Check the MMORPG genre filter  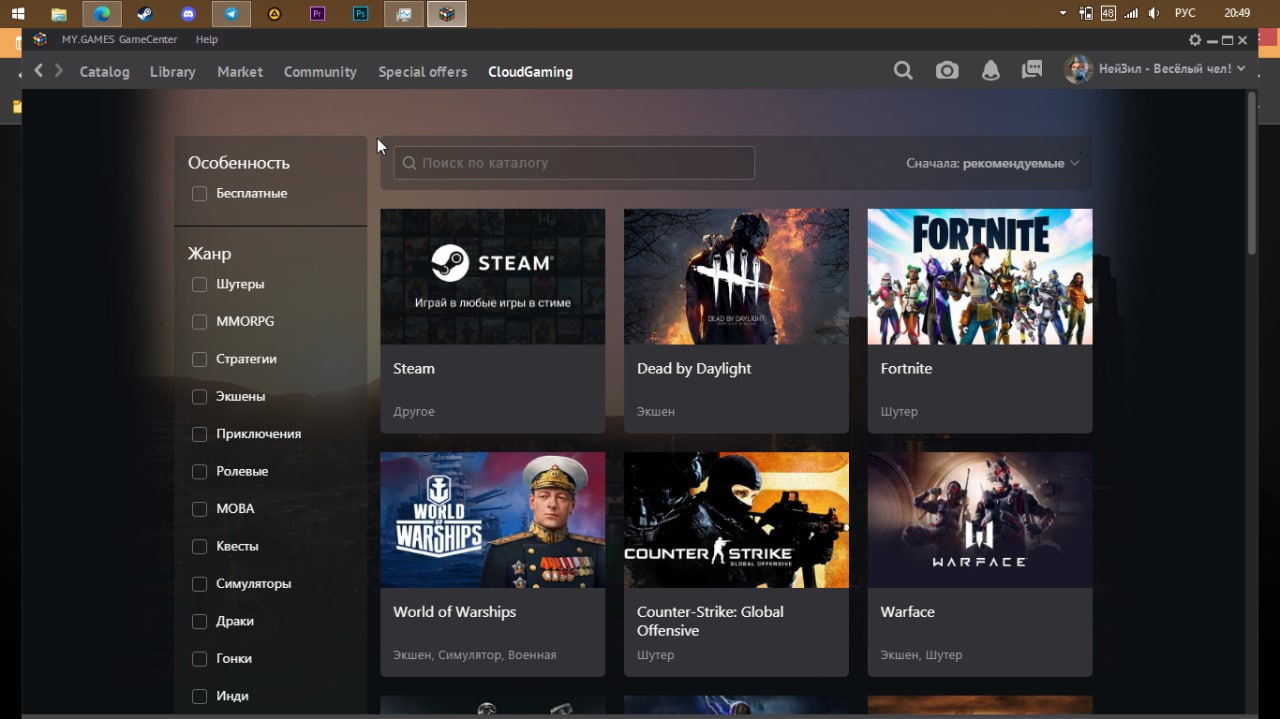click(199, 321)
